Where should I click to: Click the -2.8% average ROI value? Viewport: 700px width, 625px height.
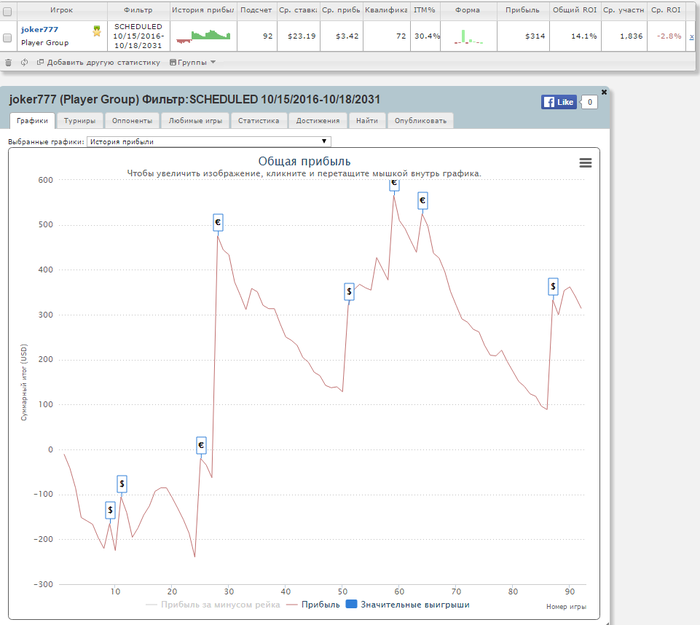669,36
